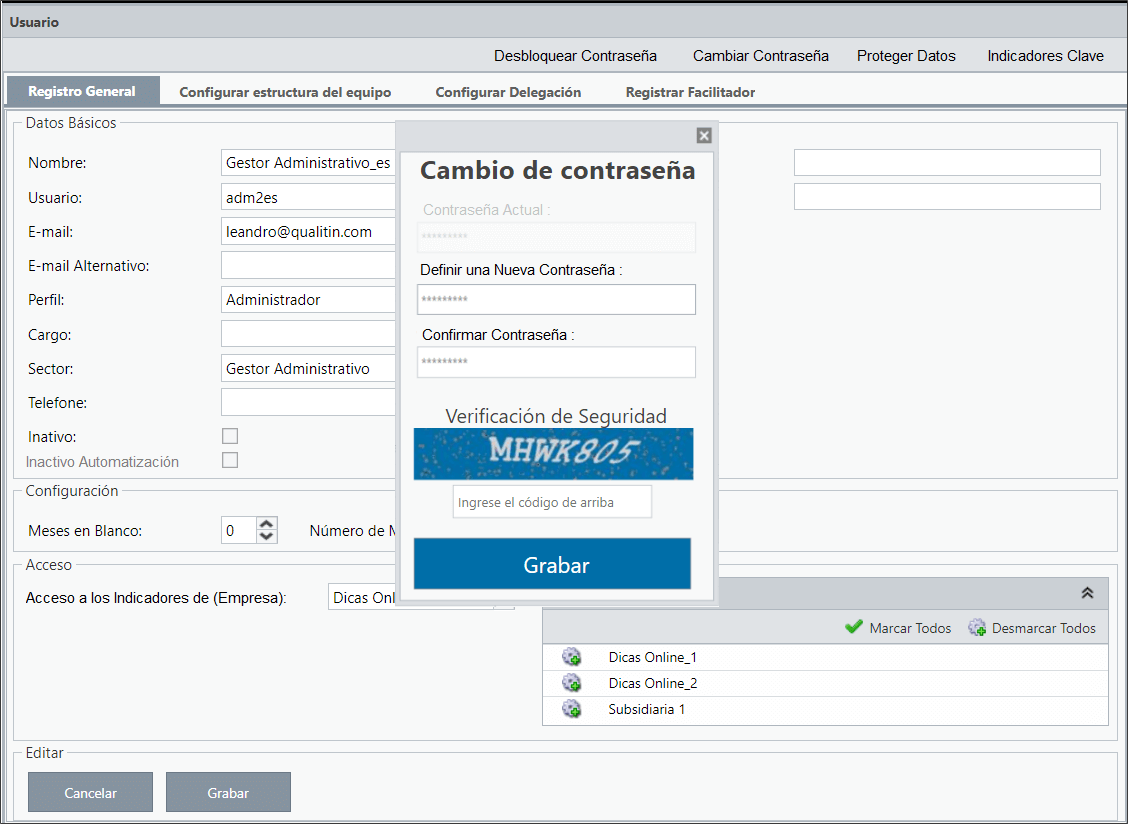
Task: Open the Perfil Administrador combo box
Action: [x=309, y=299]
